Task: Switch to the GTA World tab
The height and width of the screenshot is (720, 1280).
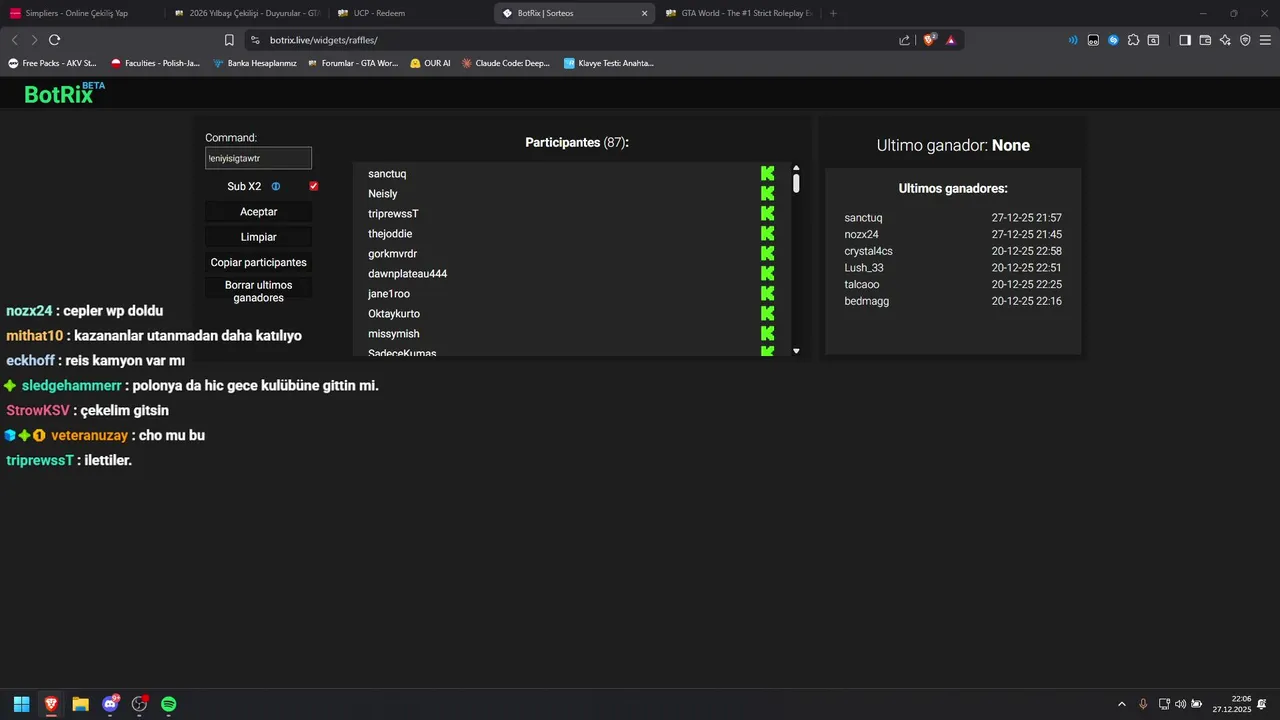Action: tap(738, 13)
